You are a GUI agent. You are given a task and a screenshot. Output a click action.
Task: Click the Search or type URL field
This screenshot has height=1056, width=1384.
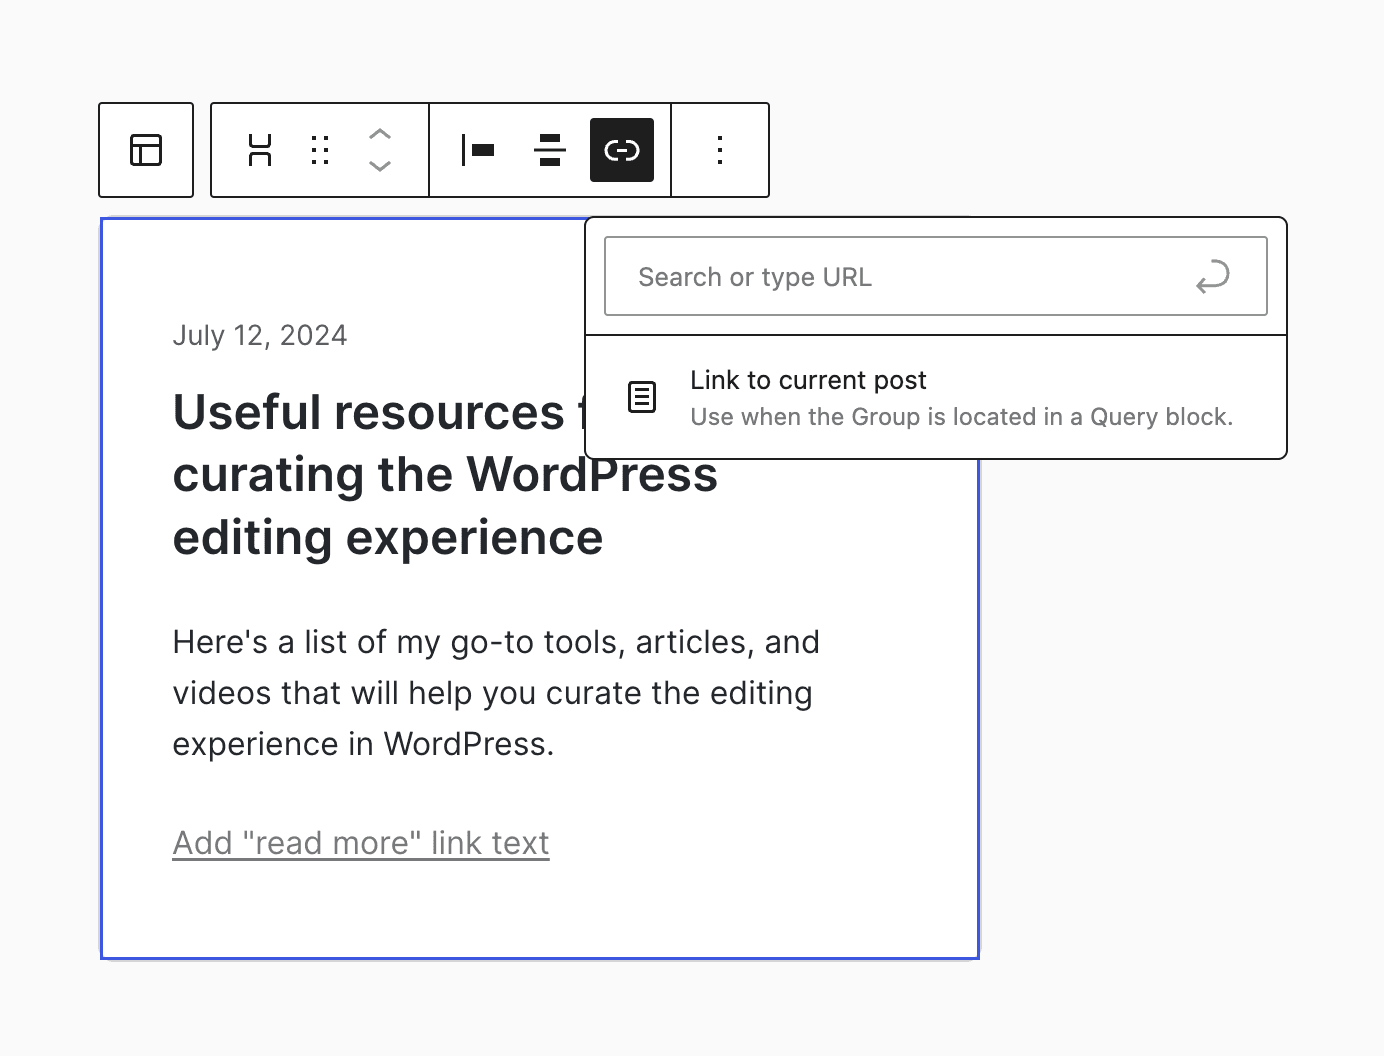[x=900, y=277]
